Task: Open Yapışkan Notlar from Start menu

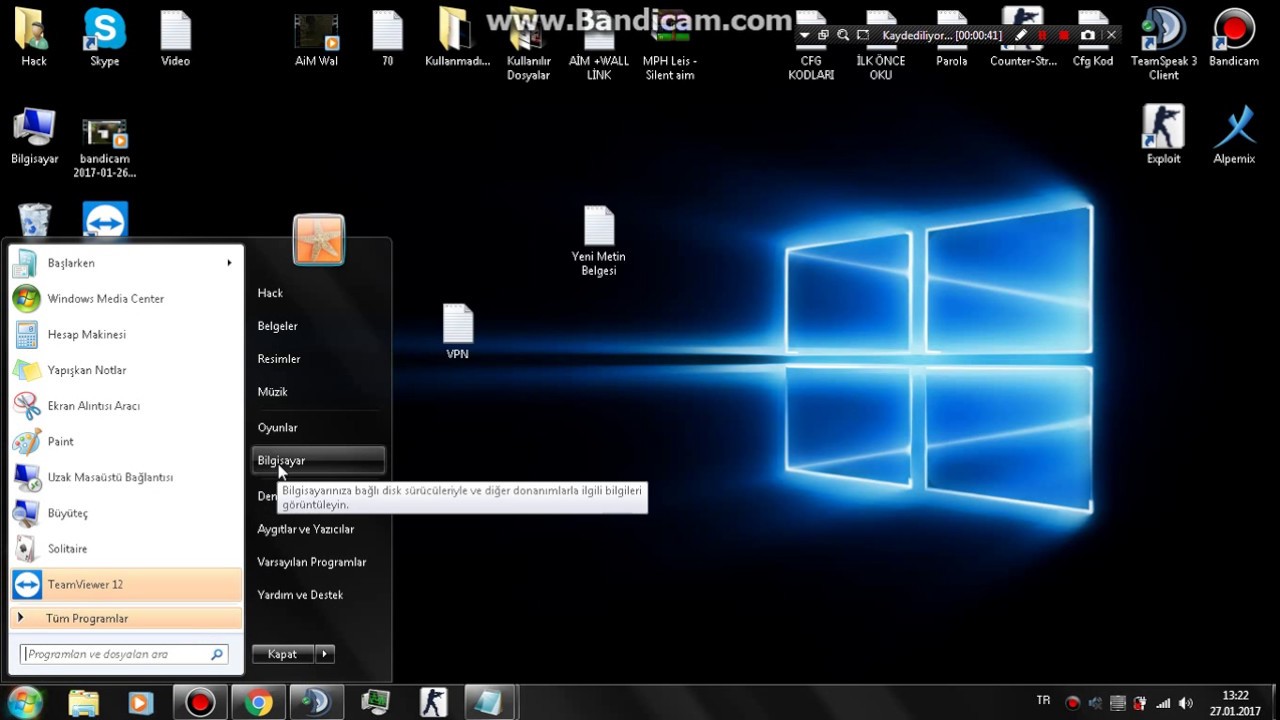Action: pos(126,370)
